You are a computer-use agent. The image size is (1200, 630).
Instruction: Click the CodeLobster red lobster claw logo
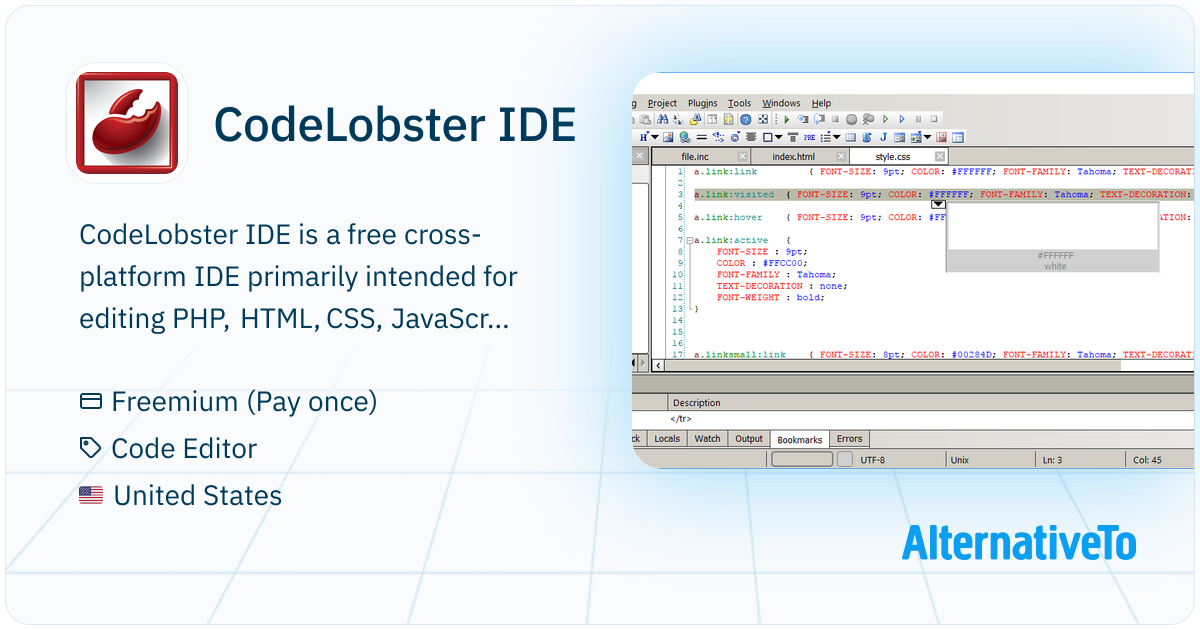127,123
